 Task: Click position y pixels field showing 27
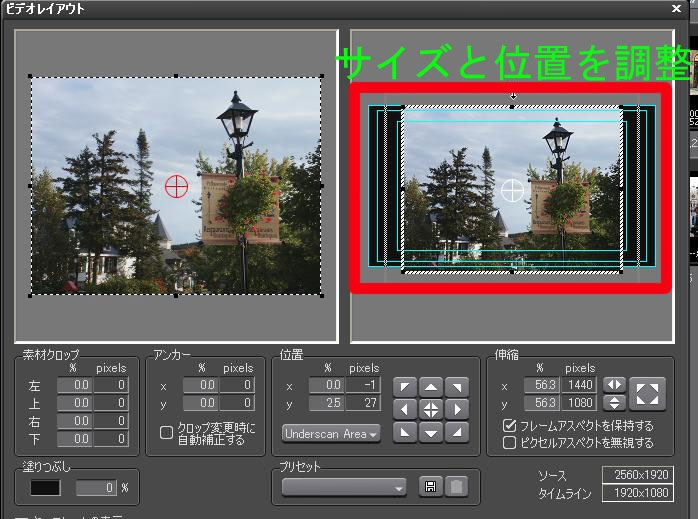pyautogui.click(x=363, y=403)
